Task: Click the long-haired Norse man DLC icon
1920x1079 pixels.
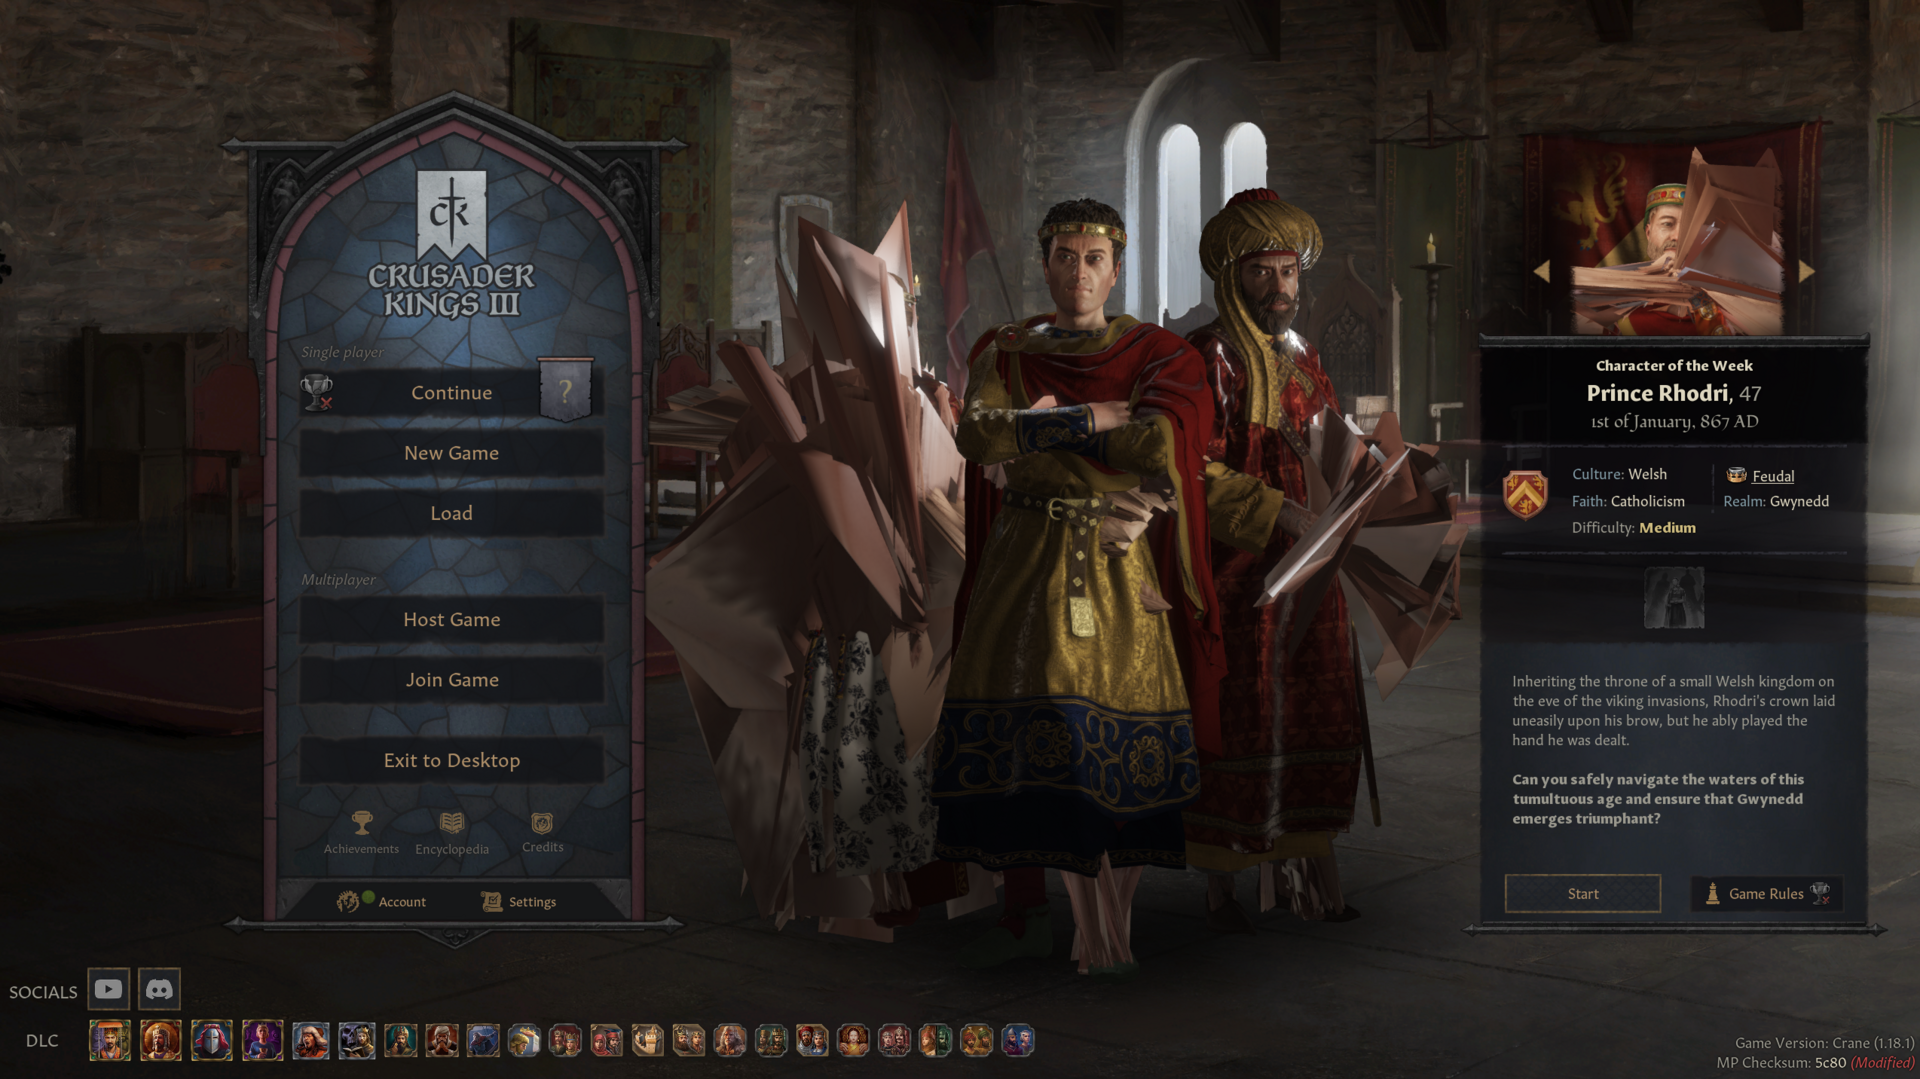Action: click(730, 1040)
